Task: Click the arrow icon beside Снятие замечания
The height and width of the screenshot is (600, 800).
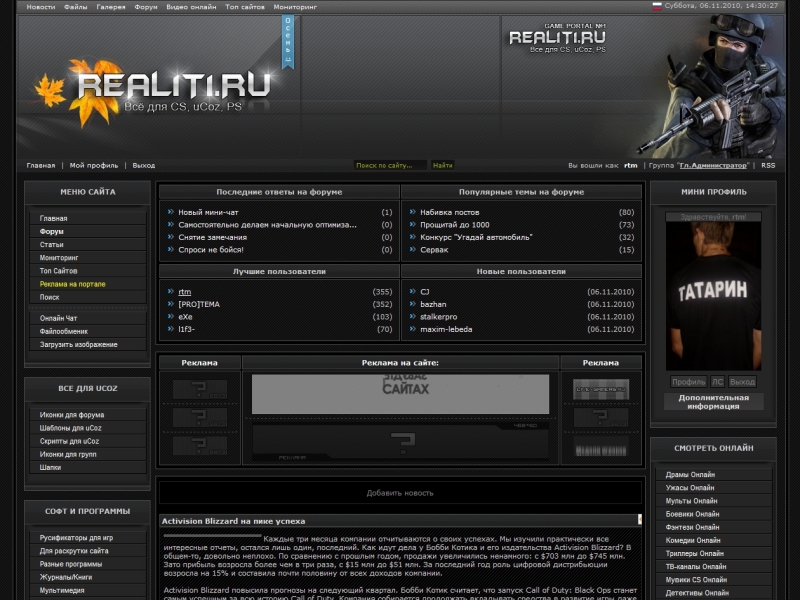Action: coord(170,237)
